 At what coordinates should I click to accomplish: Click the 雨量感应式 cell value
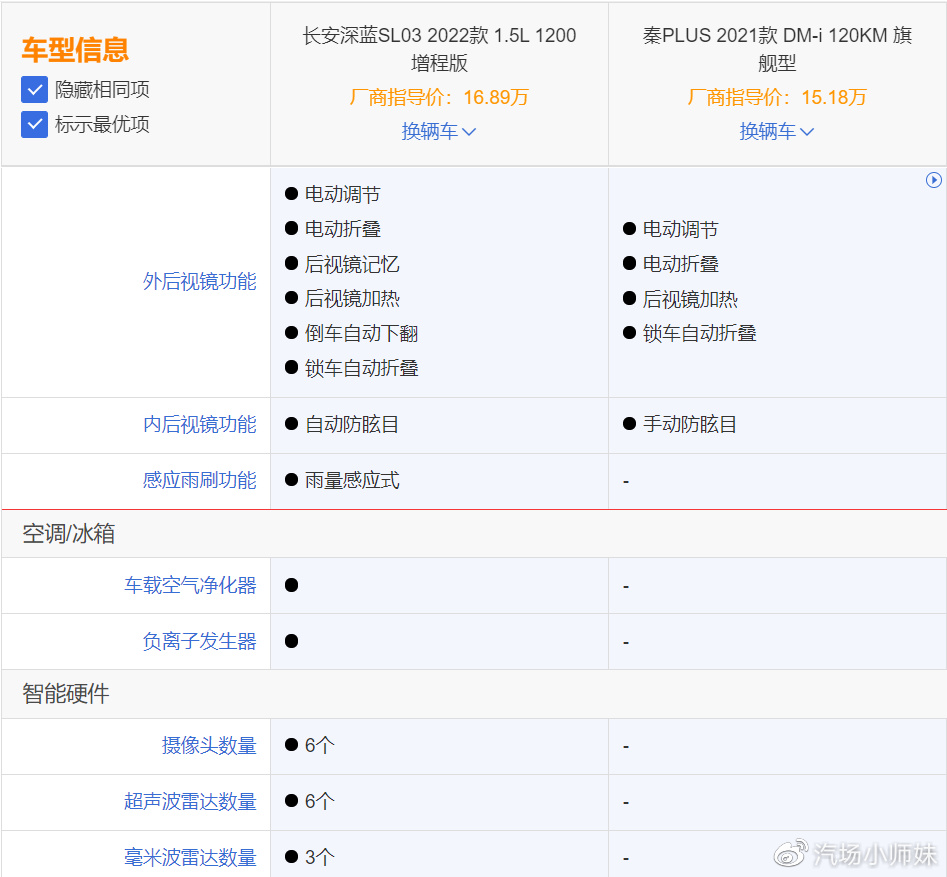pos(352,481)
